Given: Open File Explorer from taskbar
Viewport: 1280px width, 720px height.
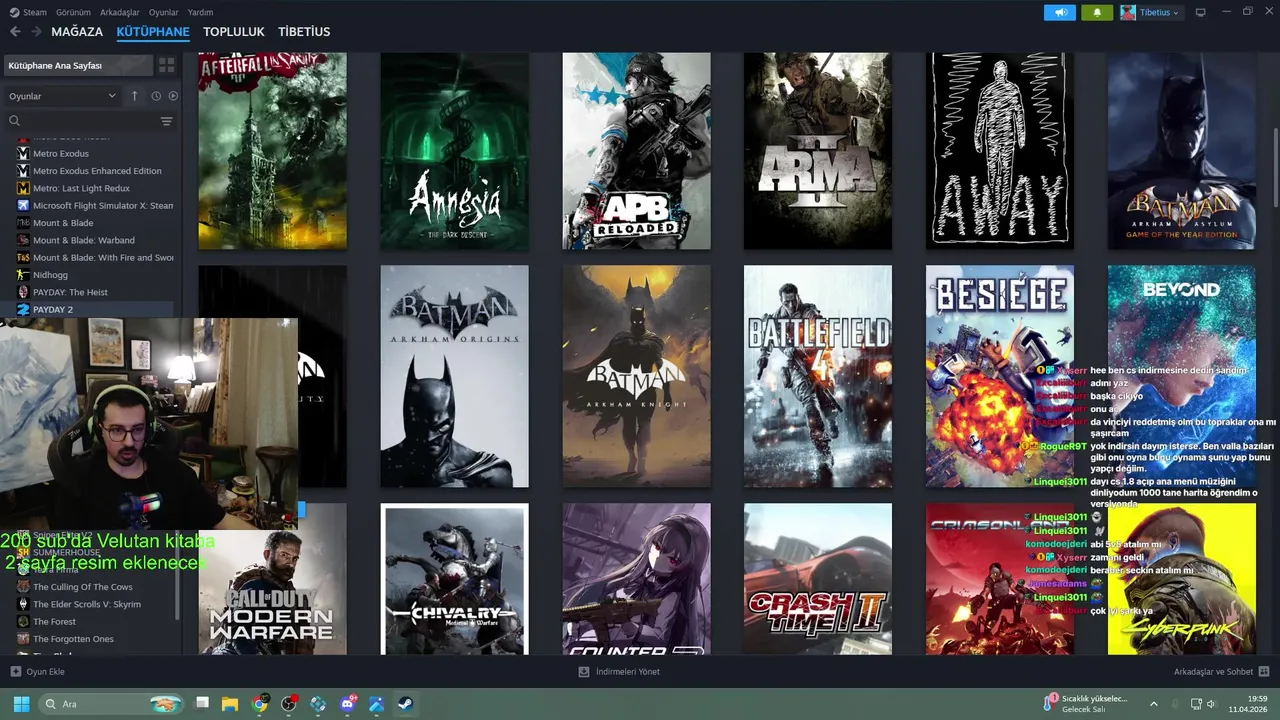Looking at the screenshot, I should pyautogui.click(x=230, y=704).
